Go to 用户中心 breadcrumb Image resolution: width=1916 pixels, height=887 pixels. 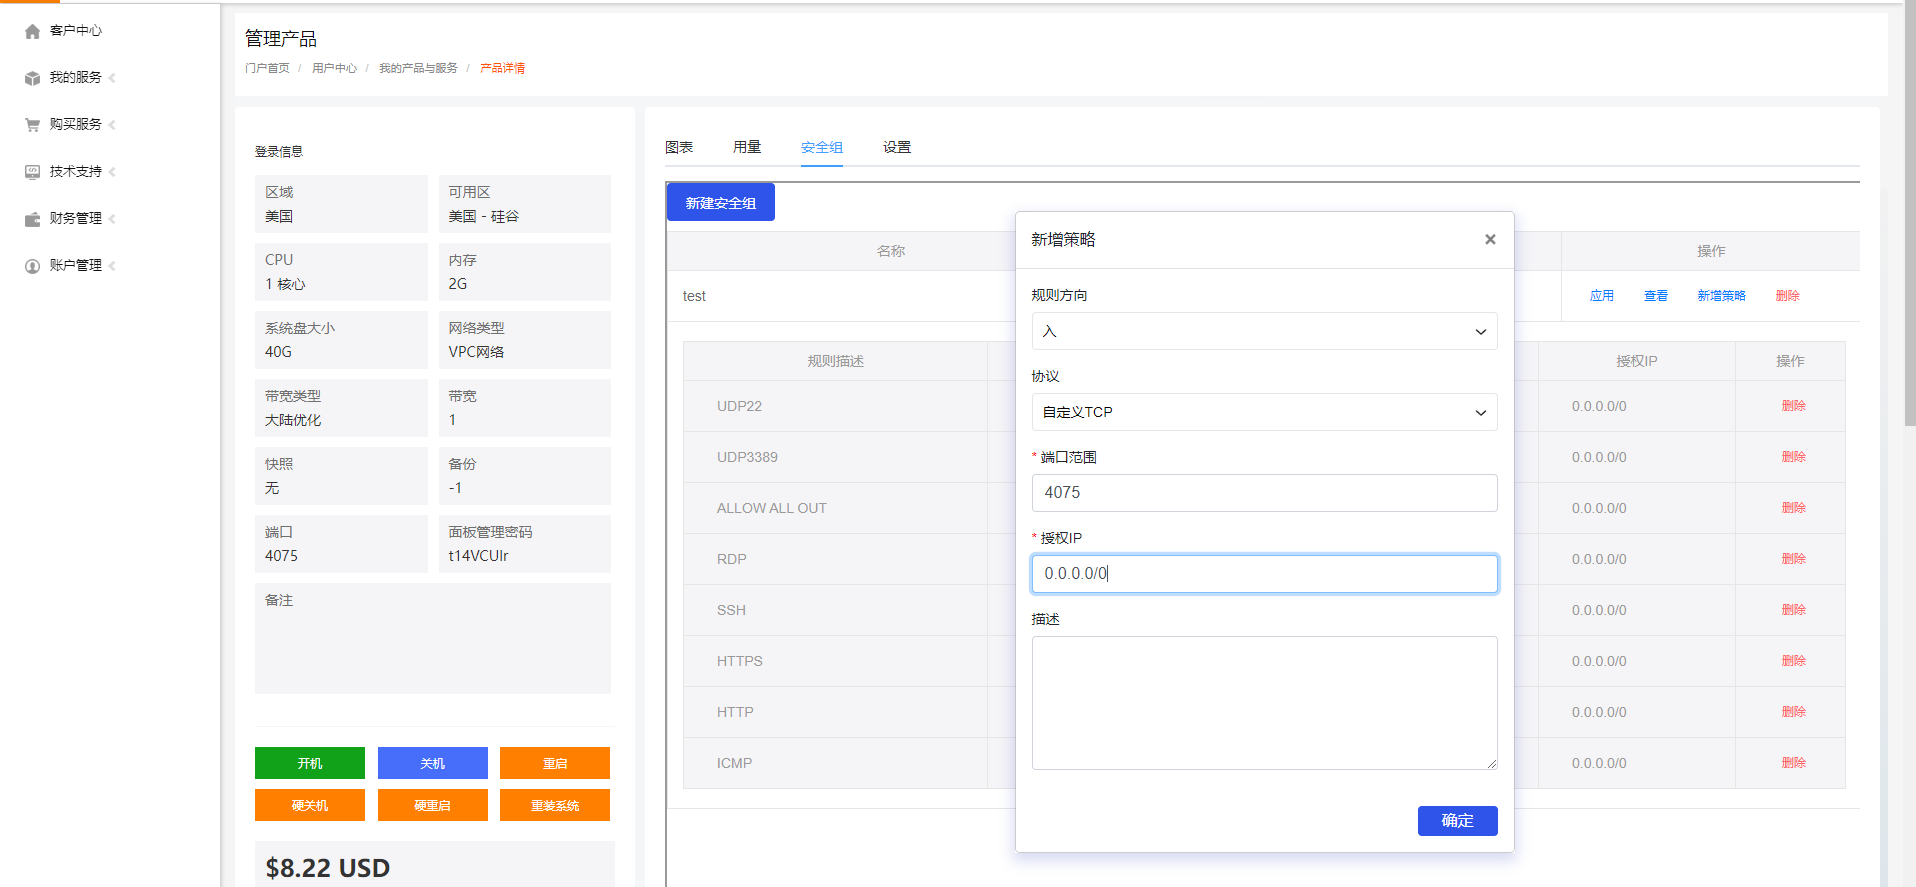coord(334,68)
